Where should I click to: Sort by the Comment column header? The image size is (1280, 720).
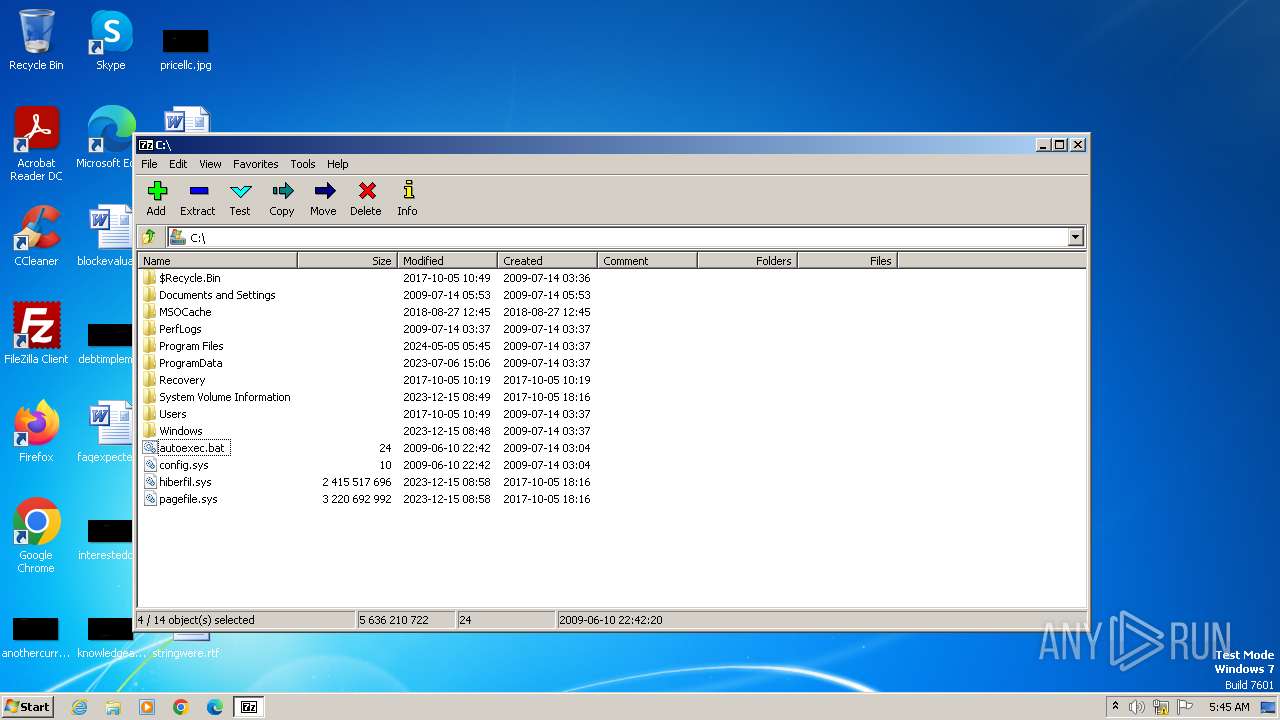click(647, 261)
